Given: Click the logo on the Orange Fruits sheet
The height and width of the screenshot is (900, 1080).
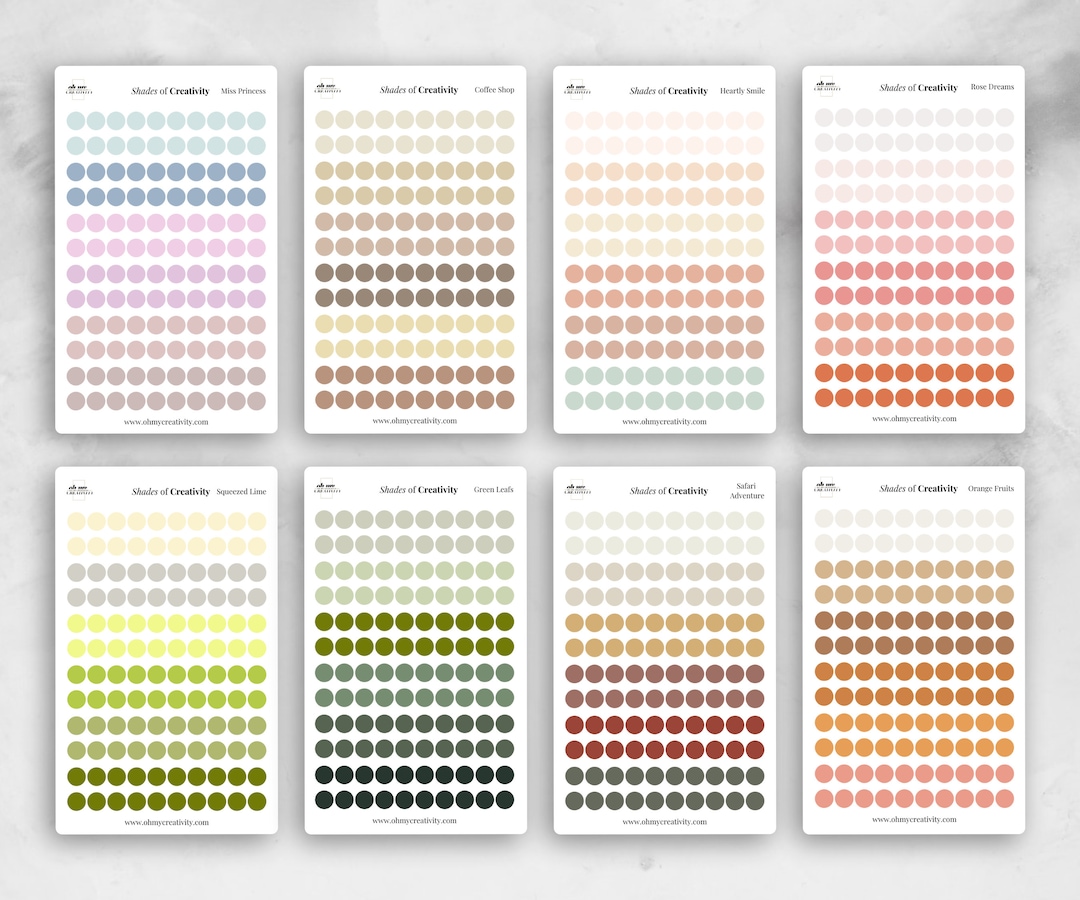Looking at the screenshot, I should (827, 487).
